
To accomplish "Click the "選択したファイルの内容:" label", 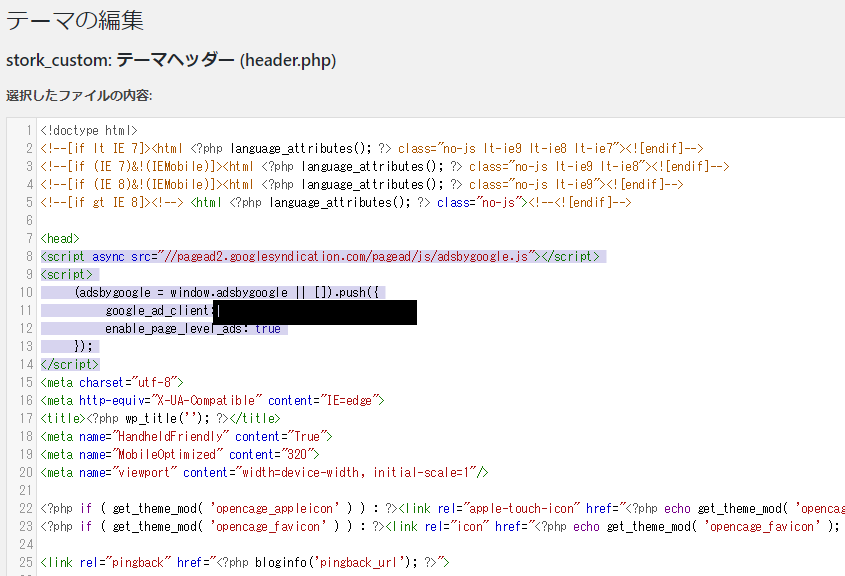I will [x=79, y=95].
